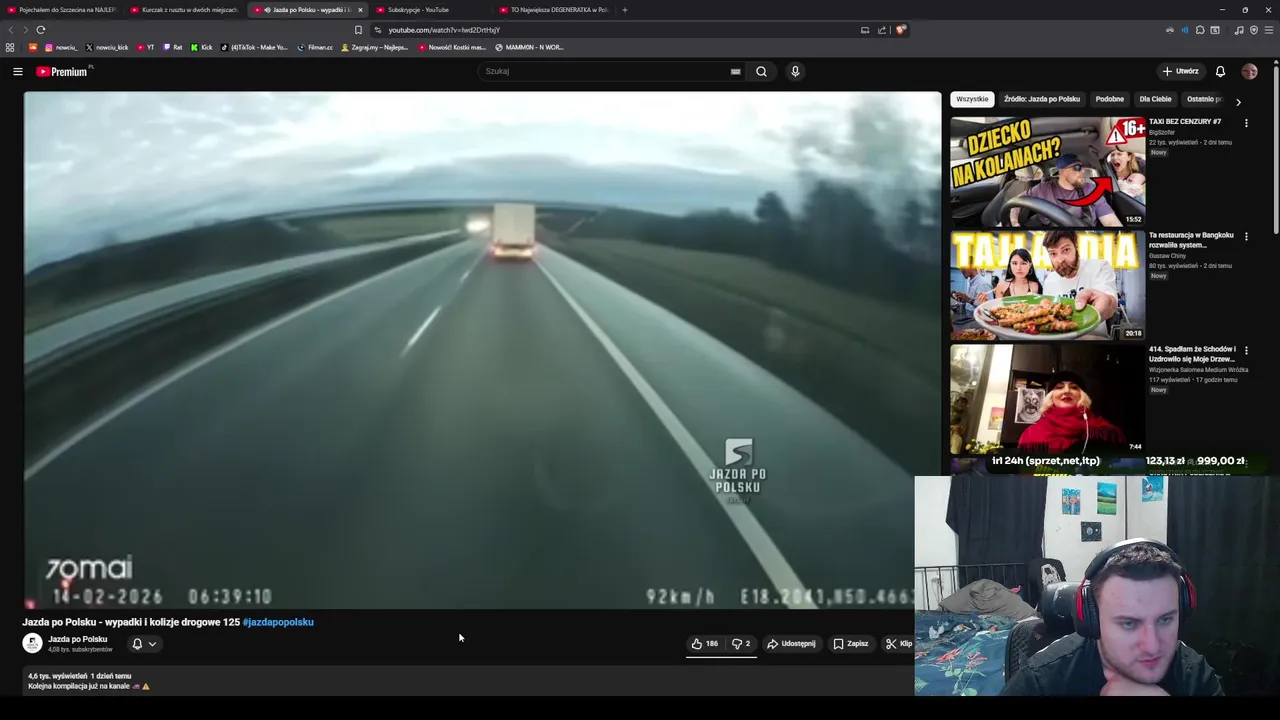The width and height of the screenshot is (1280, 720).
Task: Switch to 'TO Największa DEGENERATKA' browser tab
Action: (x=554, y=10)
